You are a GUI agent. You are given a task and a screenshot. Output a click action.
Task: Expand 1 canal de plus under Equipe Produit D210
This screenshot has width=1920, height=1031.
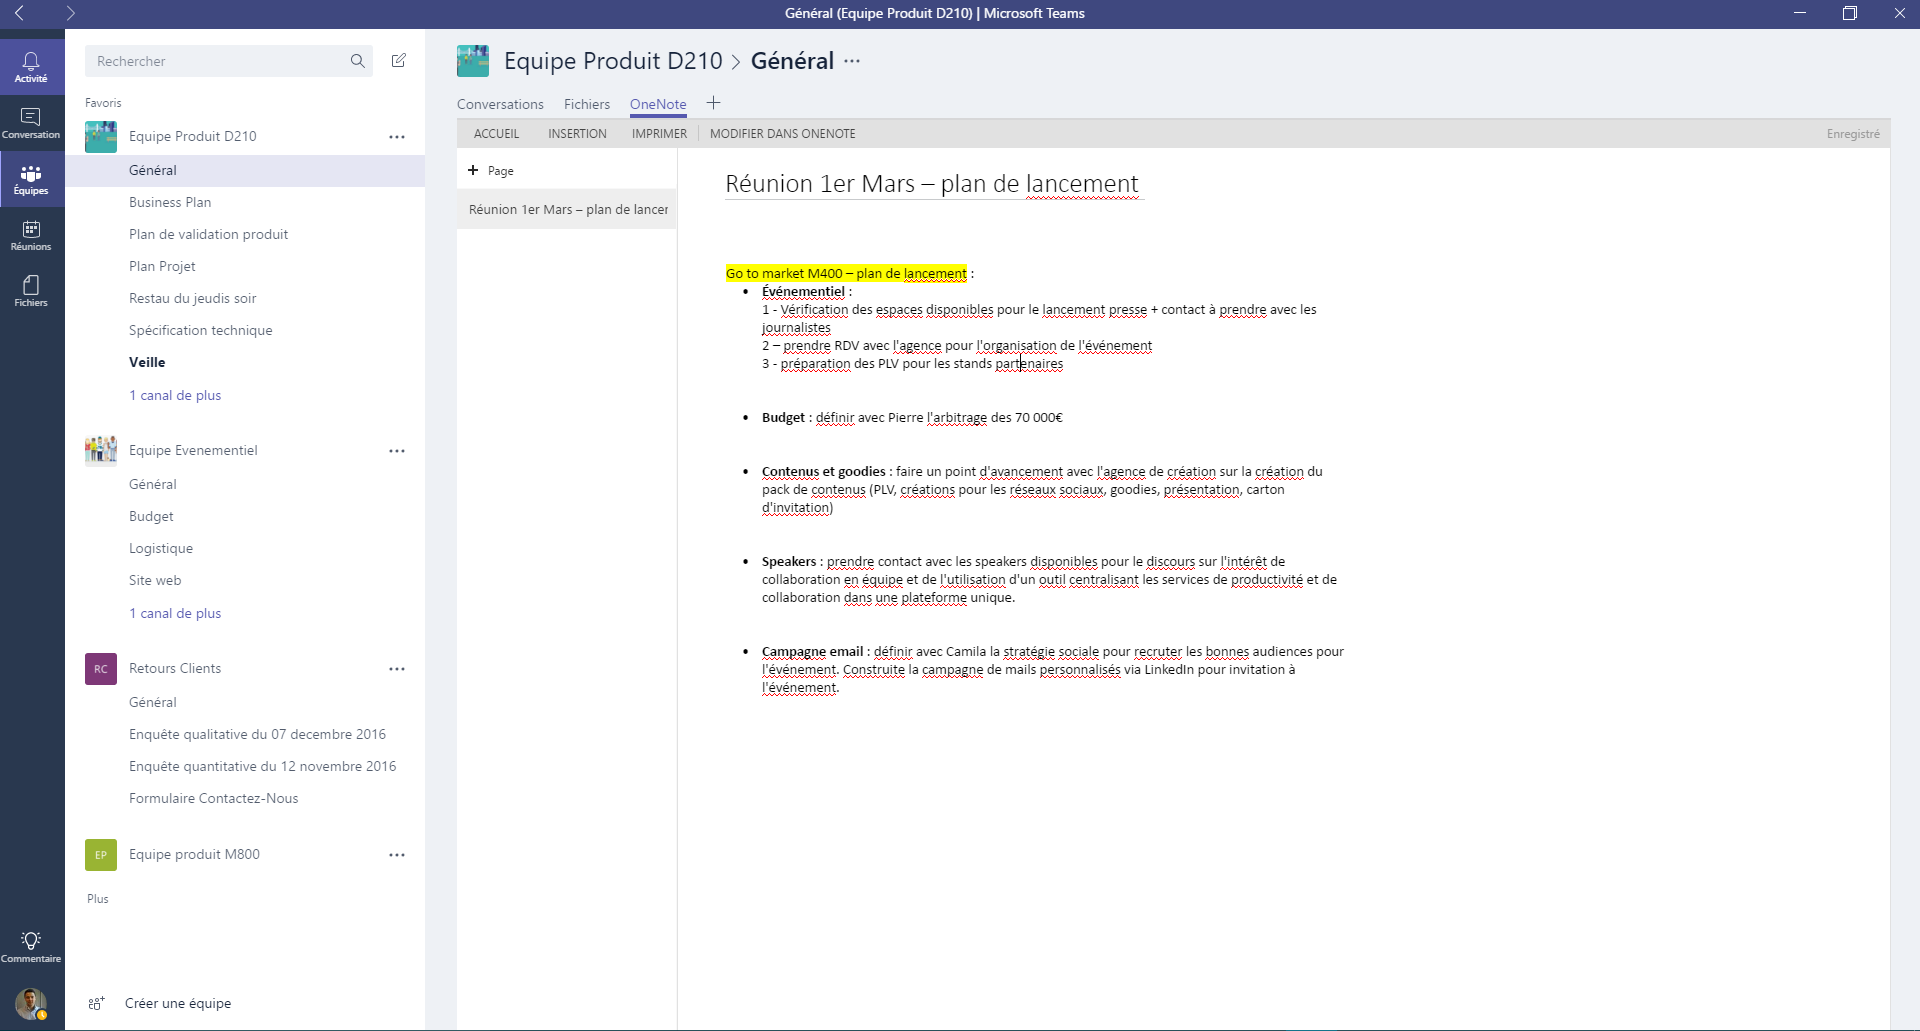(x=175, y=395)
